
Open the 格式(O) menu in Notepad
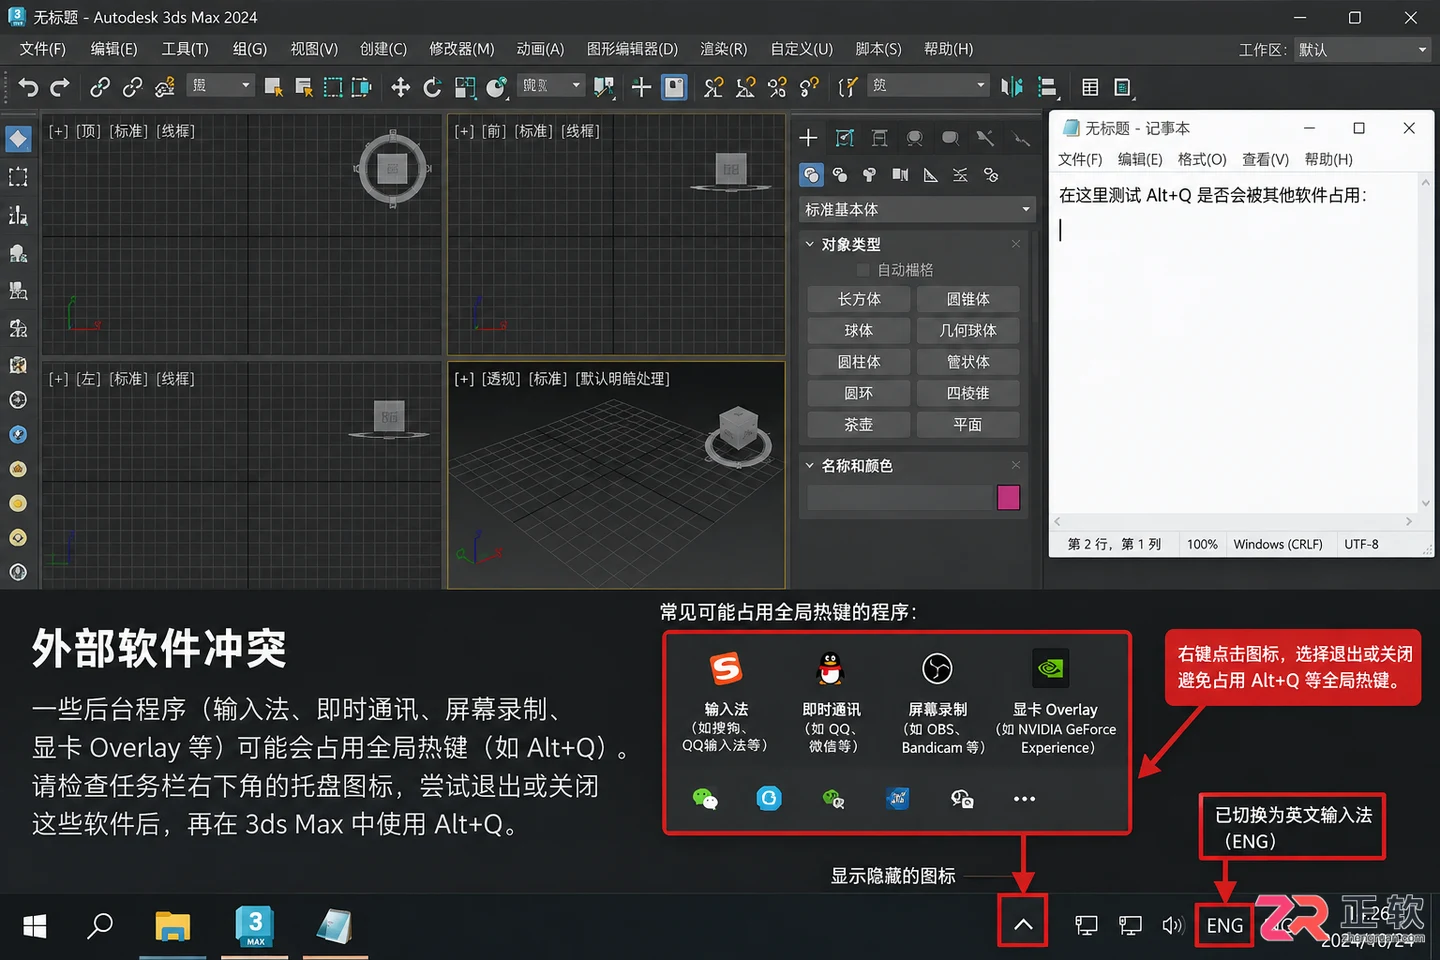pyautogui.click(x=1202, y=160)
